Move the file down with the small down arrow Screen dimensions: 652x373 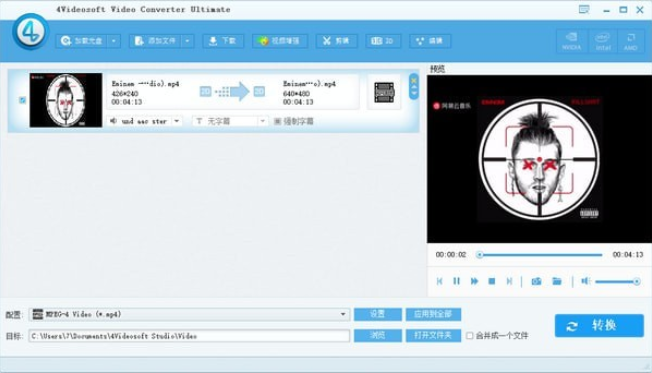[414, 93]
